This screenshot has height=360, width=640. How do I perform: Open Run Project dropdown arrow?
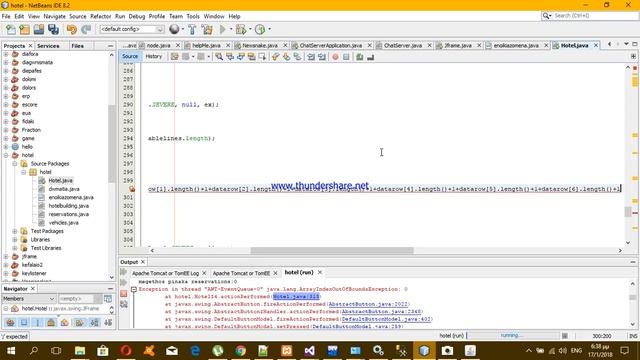tap(231, 29)
